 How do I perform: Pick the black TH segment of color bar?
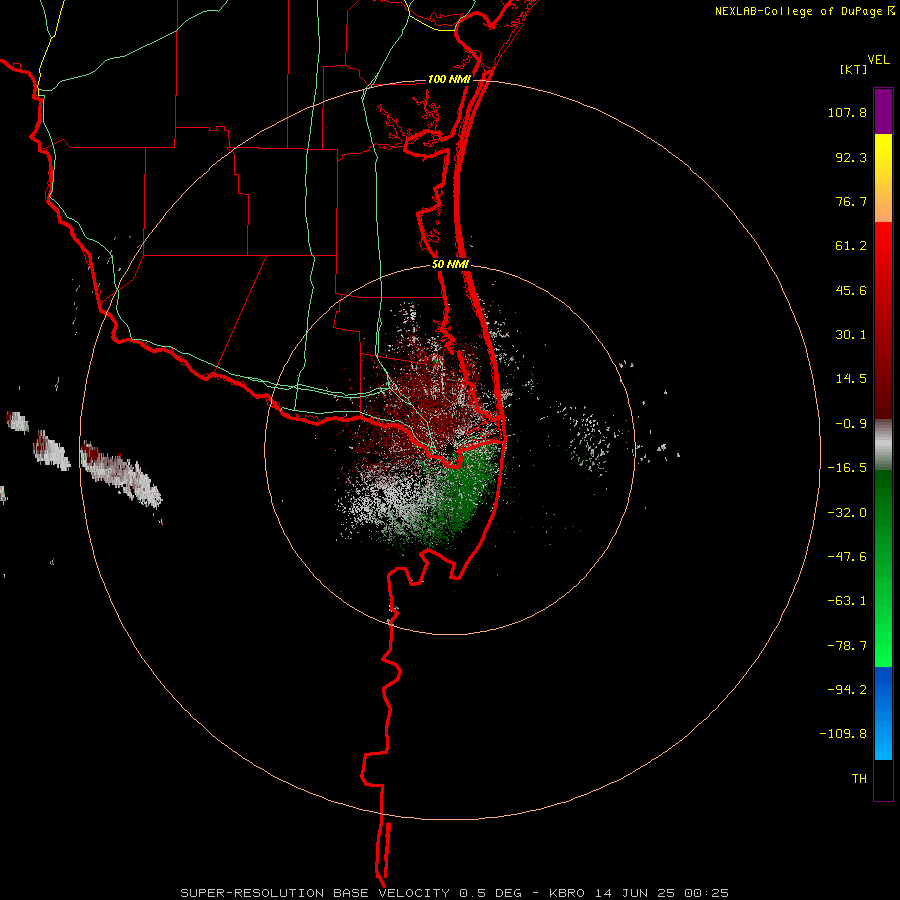(883, 779)
